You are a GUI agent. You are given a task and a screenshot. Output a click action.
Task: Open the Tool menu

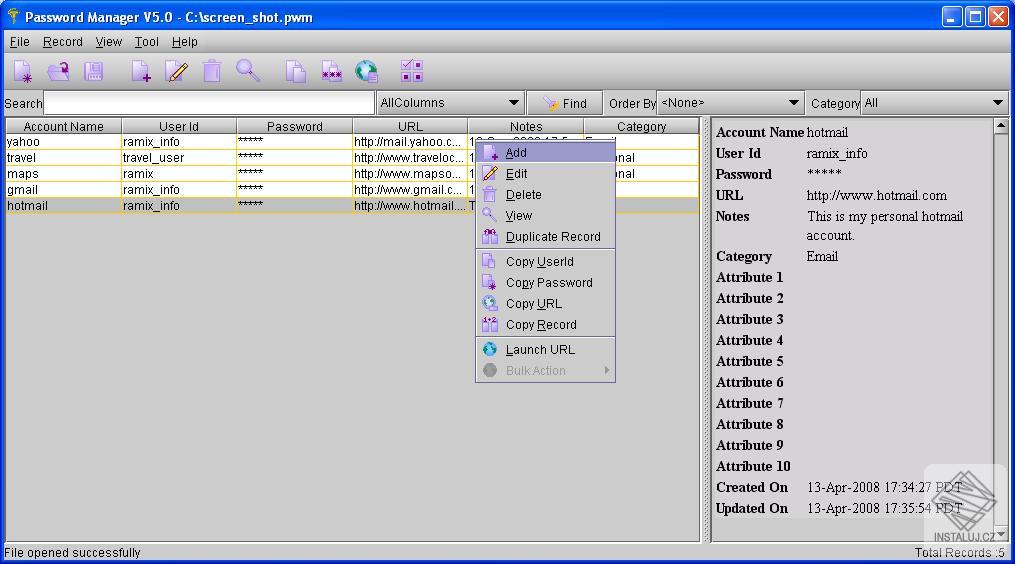[146, 42]
